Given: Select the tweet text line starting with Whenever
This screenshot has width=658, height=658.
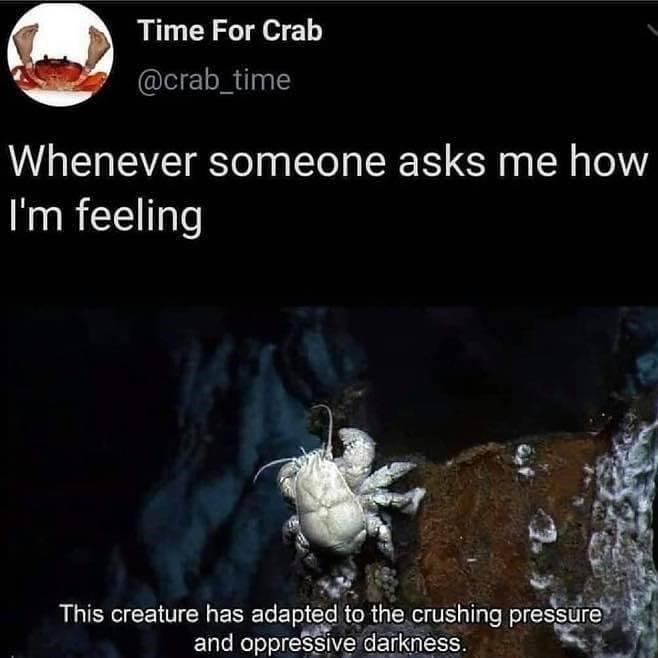Looking at the screenshot, I should 329,162.
